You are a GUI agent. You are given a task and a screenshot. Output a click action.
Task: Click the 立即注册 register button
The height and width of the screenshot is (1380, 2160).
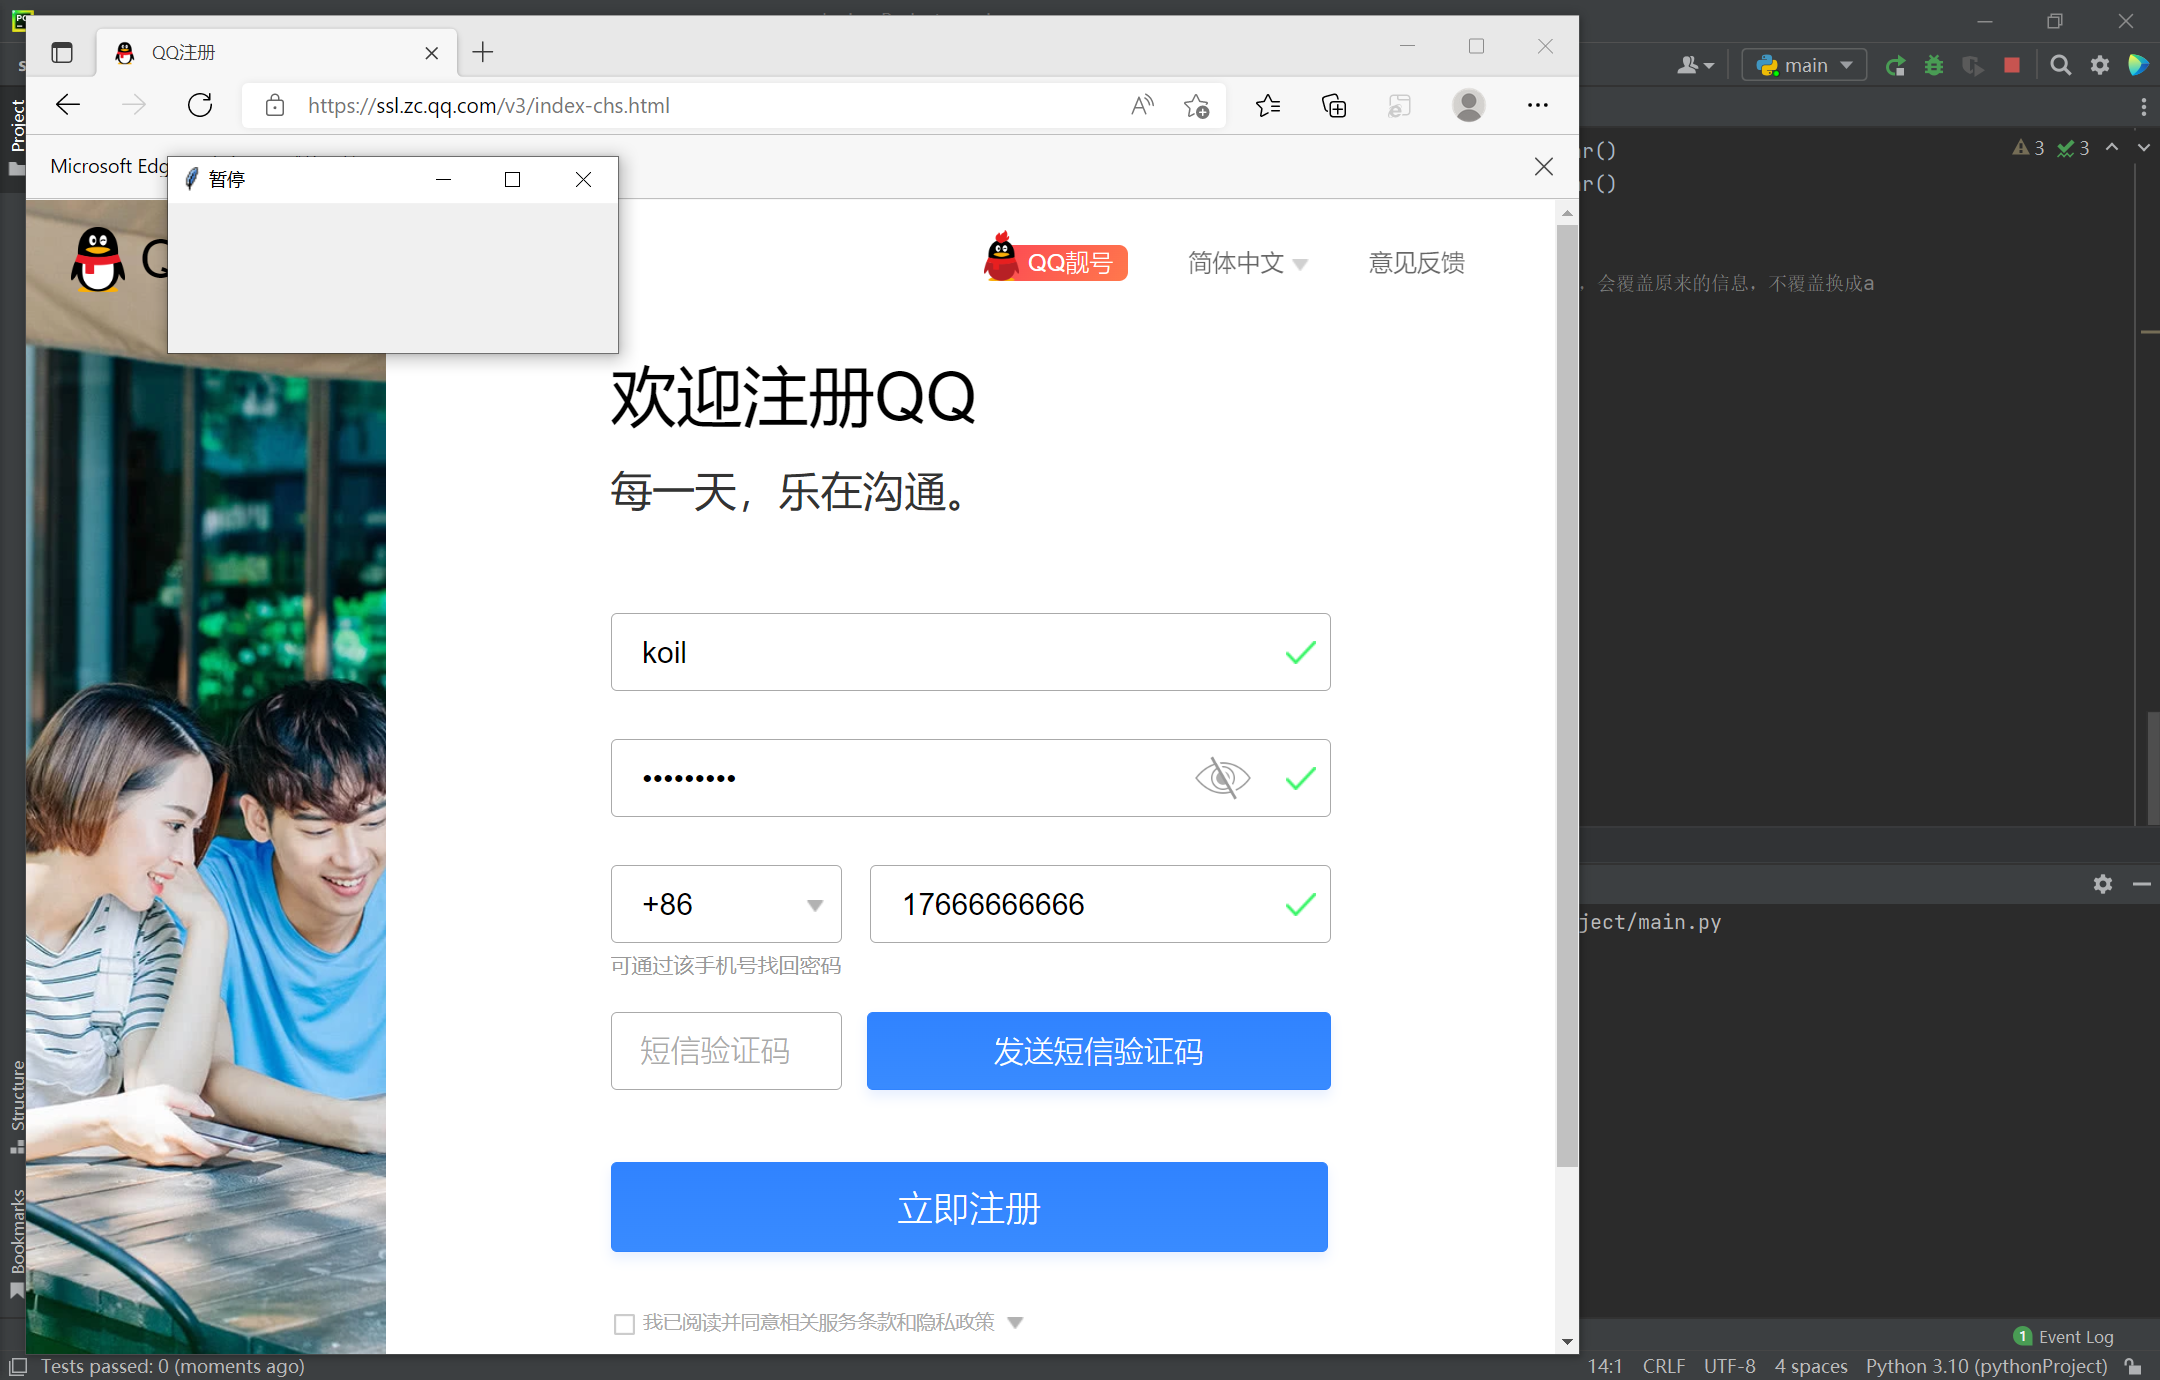pyautogui.click(x=968, y=1207)
